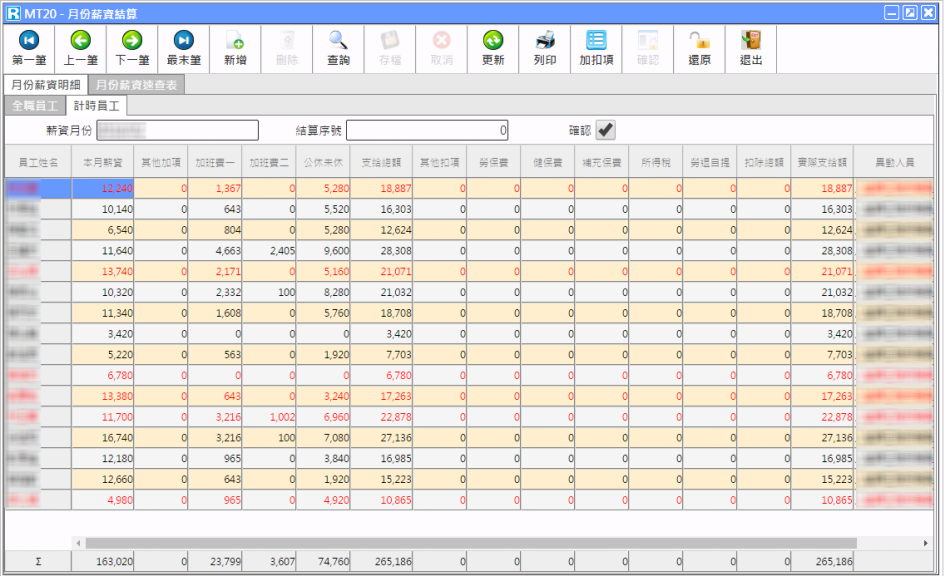Sort by the 員工姓名 column header
This screenshot has height=576, width=950.
tap(38, 162)
